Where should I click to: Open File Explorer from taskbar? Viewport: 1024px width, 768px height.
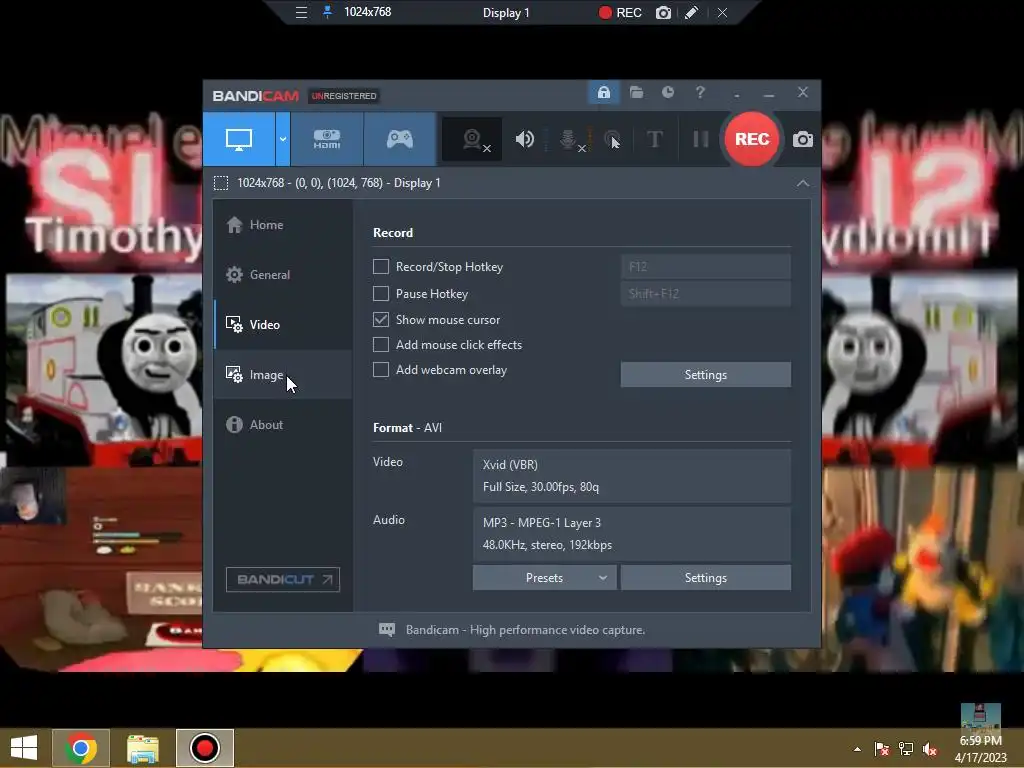pyautogui.click(x=142, y=748)
